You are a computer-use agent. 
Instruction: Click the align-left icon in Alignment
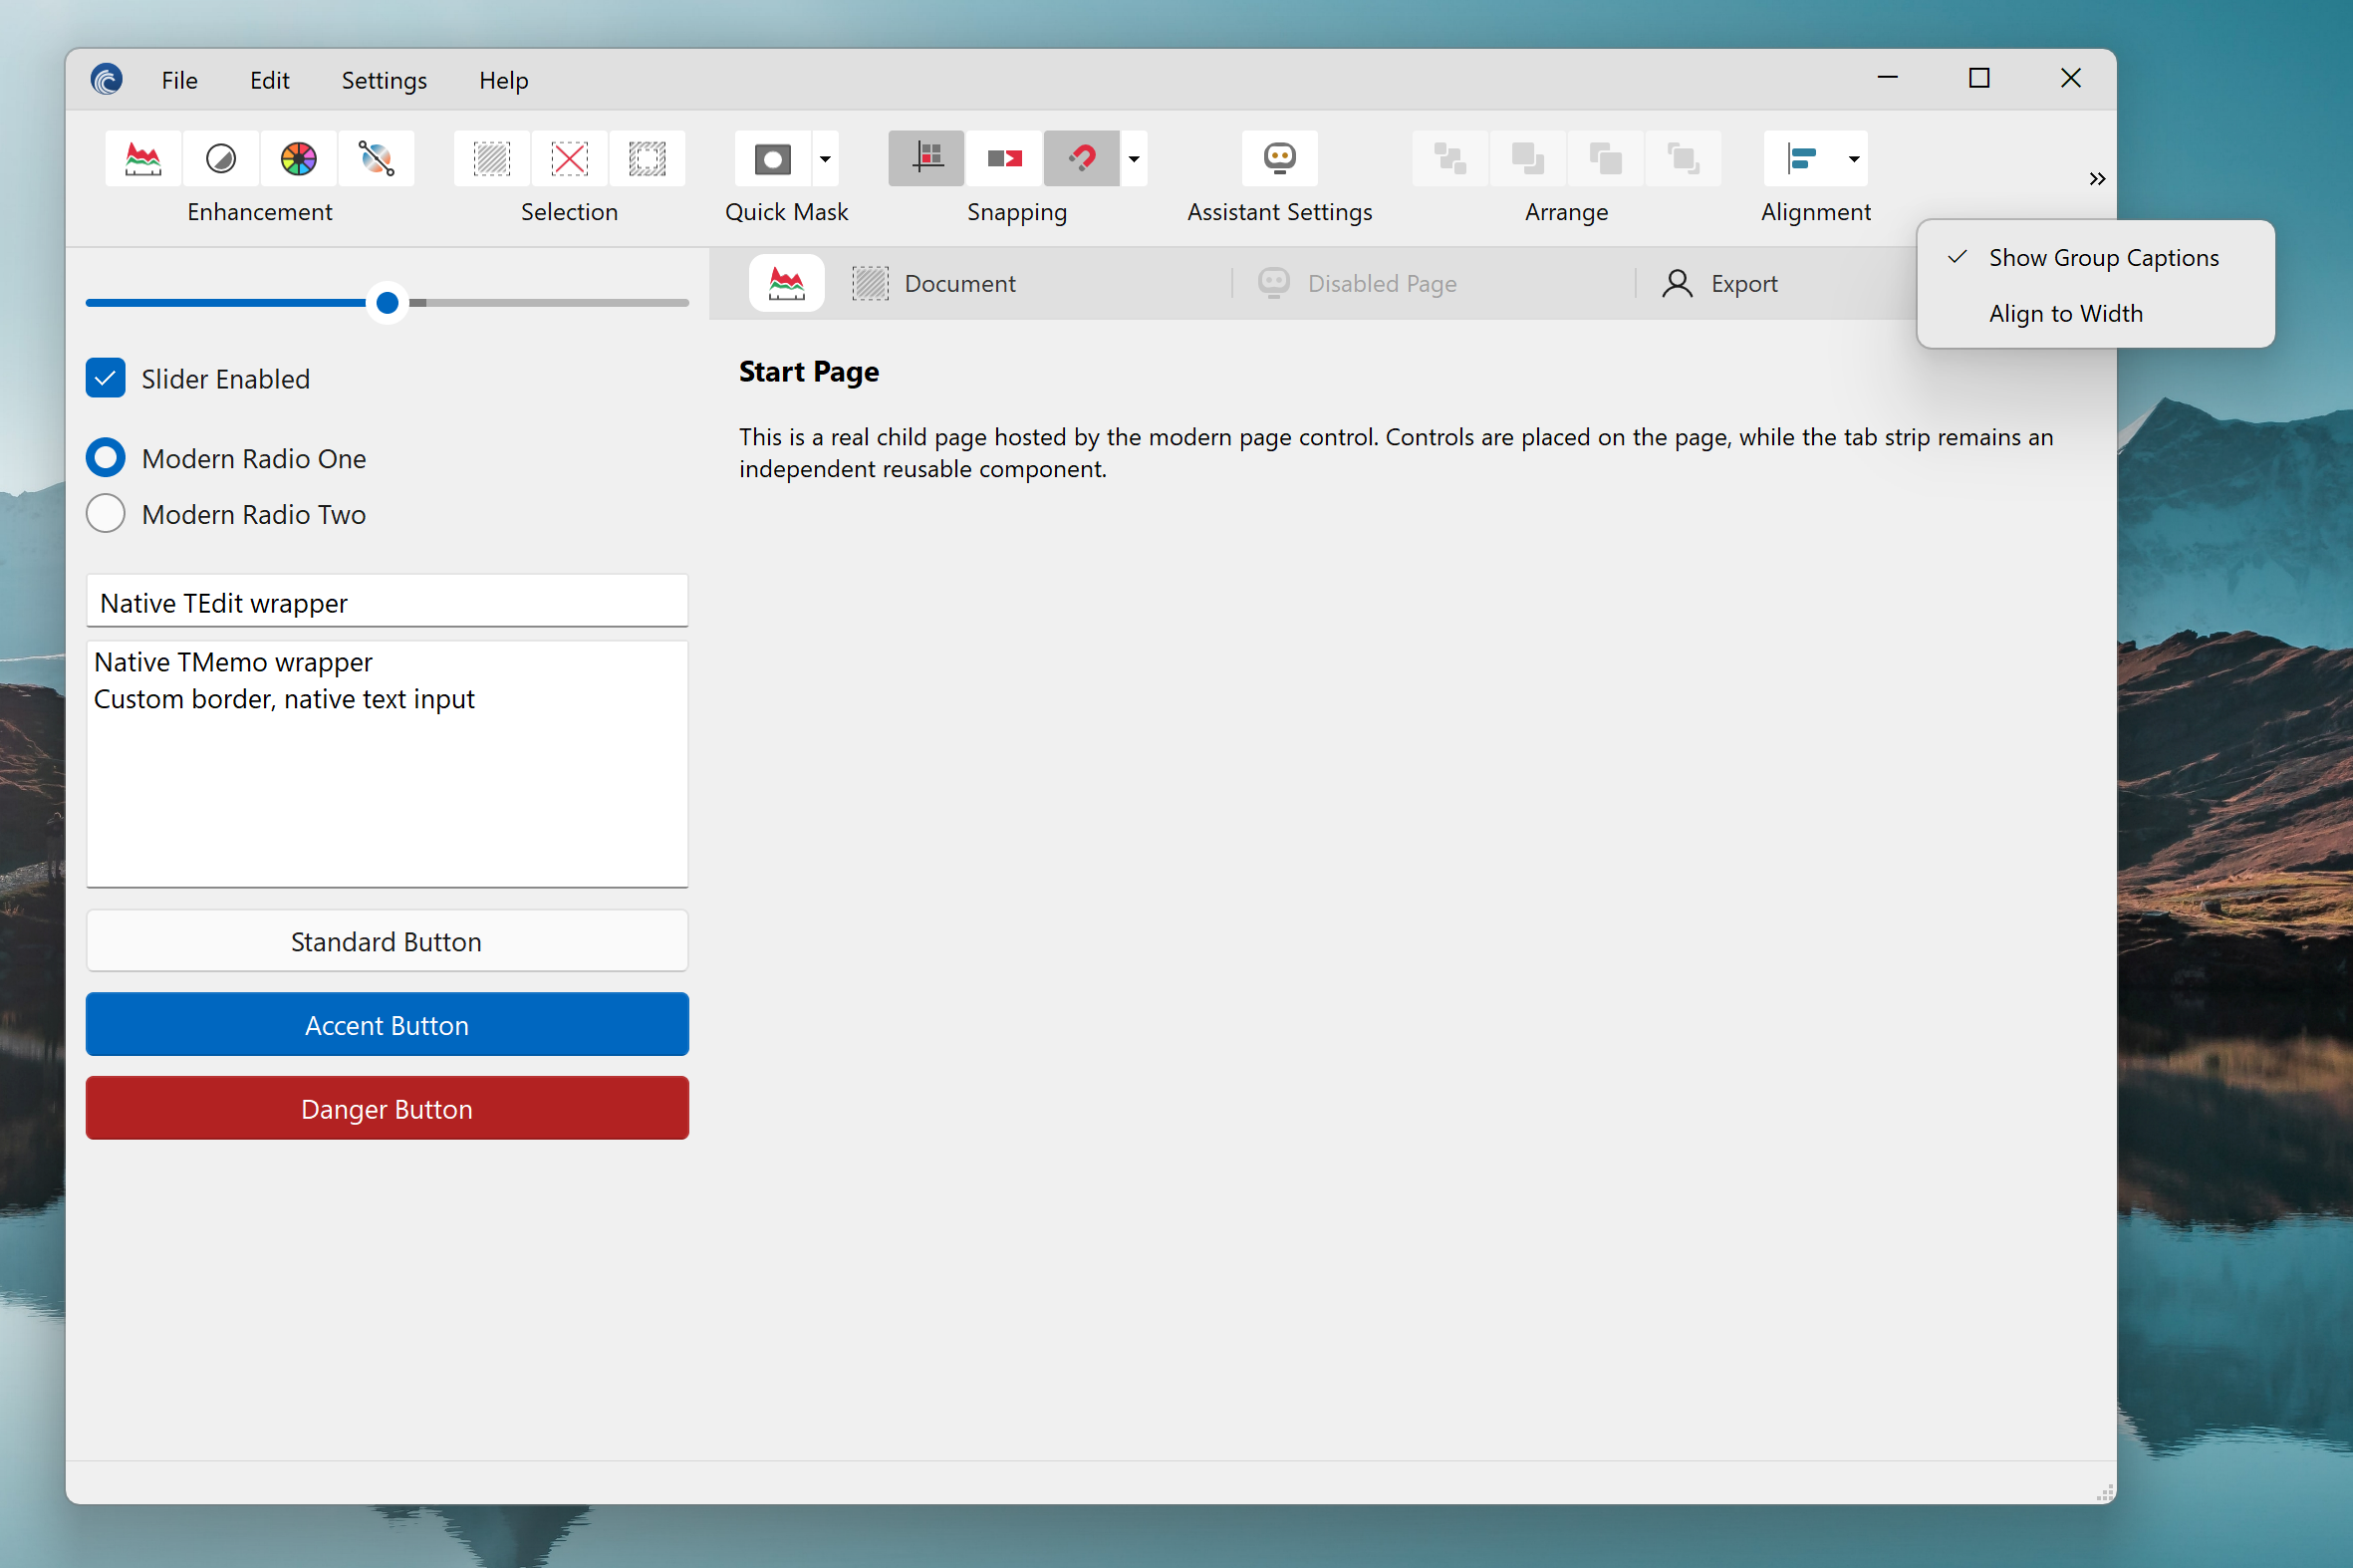click(1802, 158)
